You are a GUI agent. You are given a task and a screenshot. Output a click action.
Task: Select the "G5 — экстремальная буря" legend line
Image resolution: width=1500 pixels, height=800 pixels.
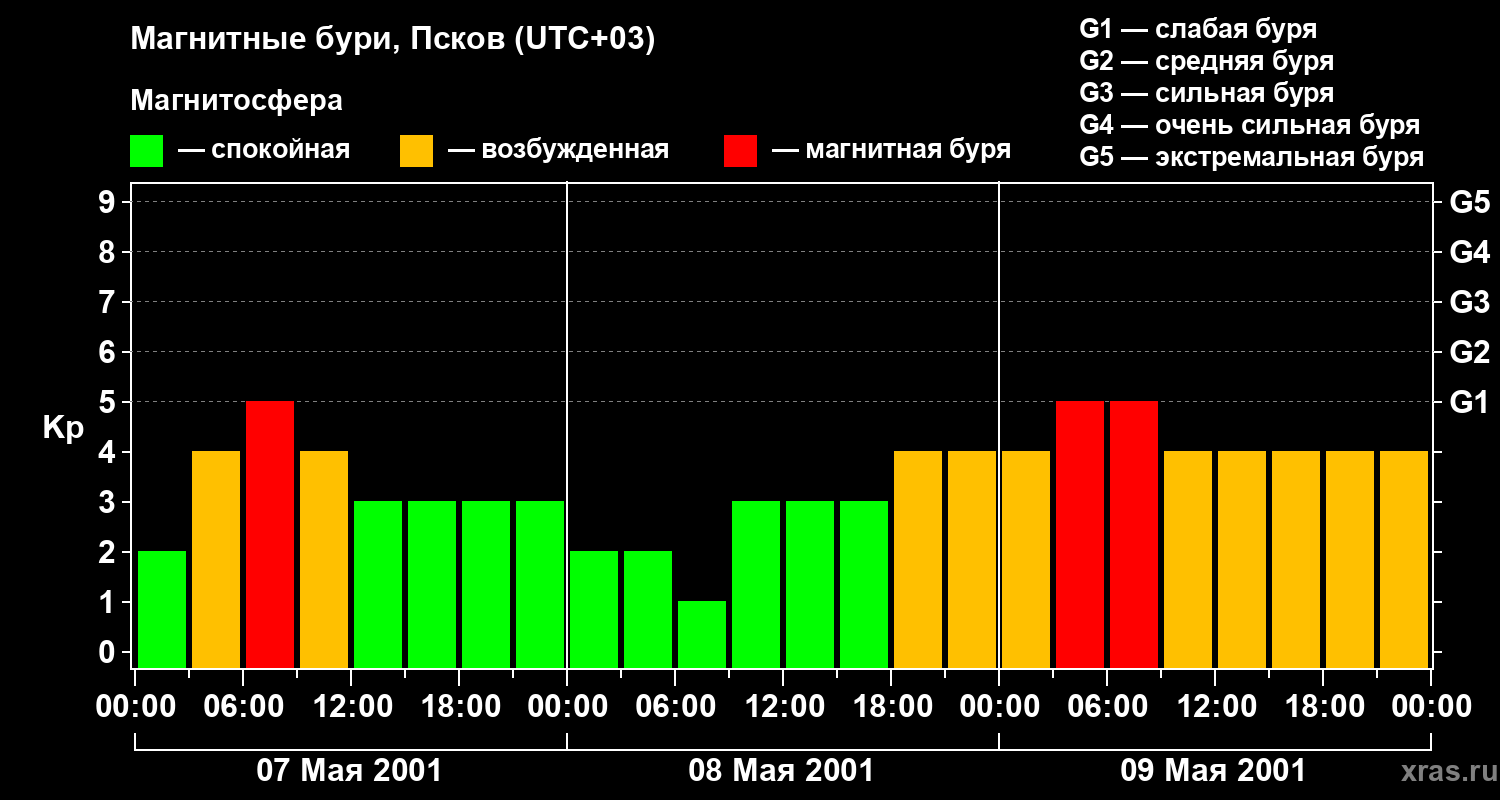[x=1252, y=157]
